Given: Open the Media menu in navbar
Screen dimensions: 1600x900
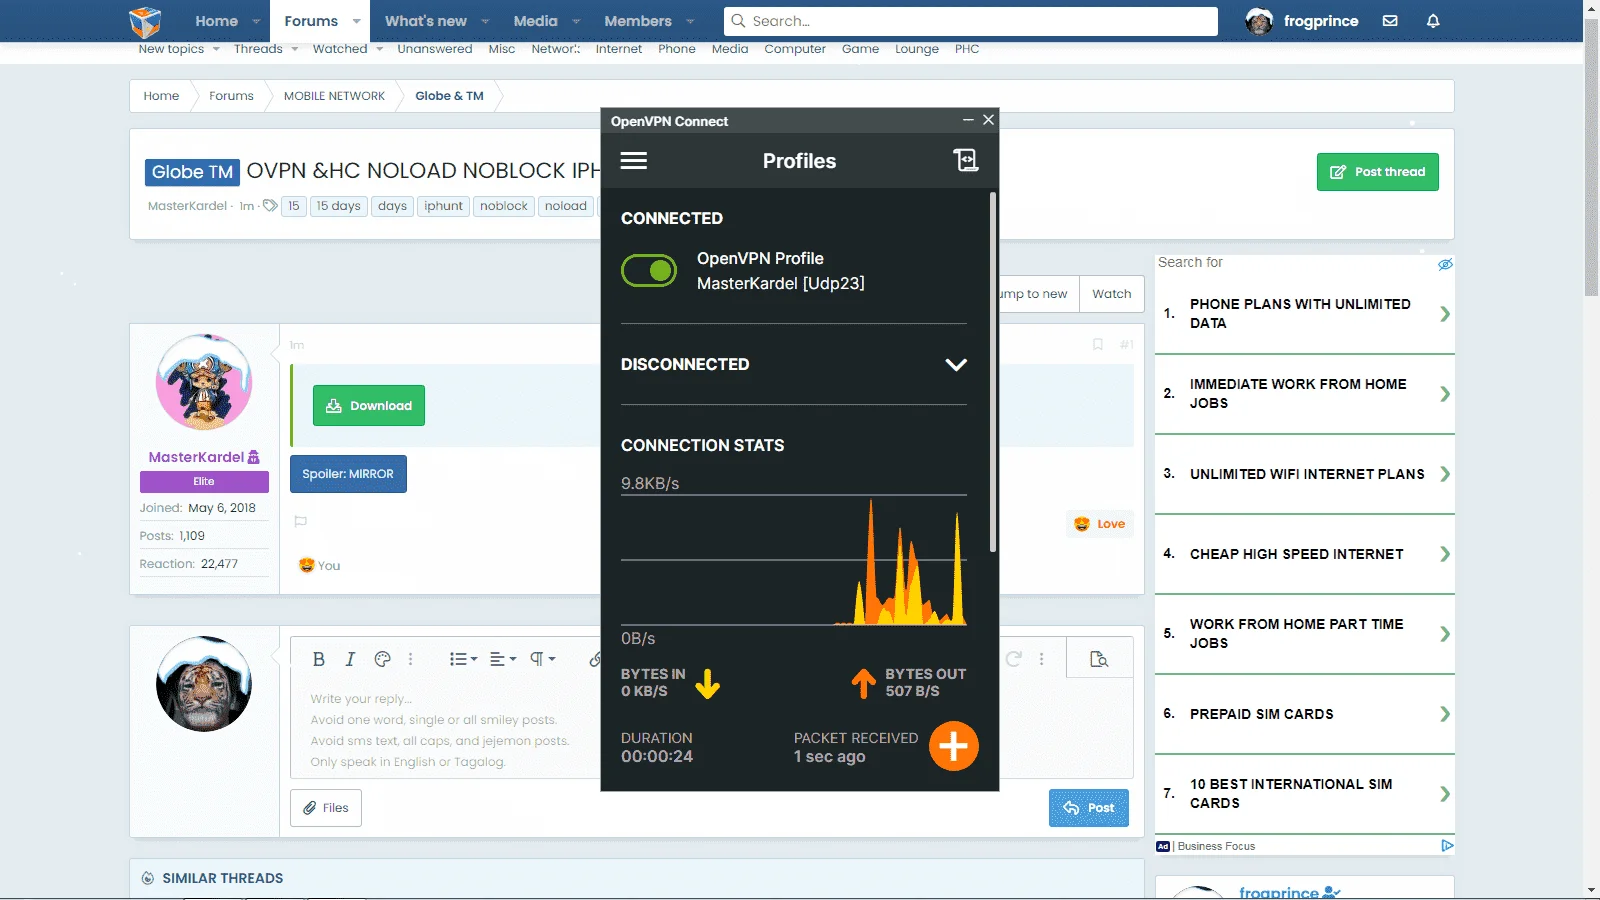Looking at the screenshot, I should [536, 21].
